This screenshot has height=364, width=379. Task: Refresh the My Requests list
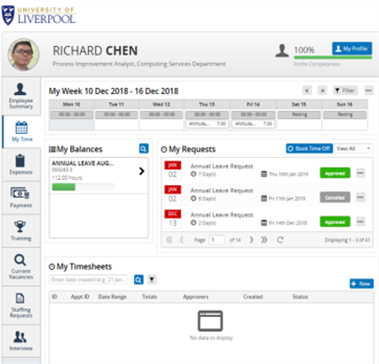tap(280, 240)
